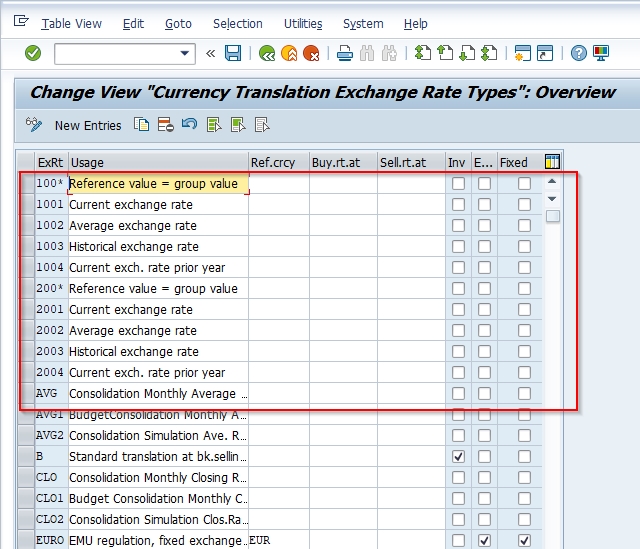Viewport: 640px width, 549px height.
Task: Click the Undo Change icon
Action: [x=190, y=125]
